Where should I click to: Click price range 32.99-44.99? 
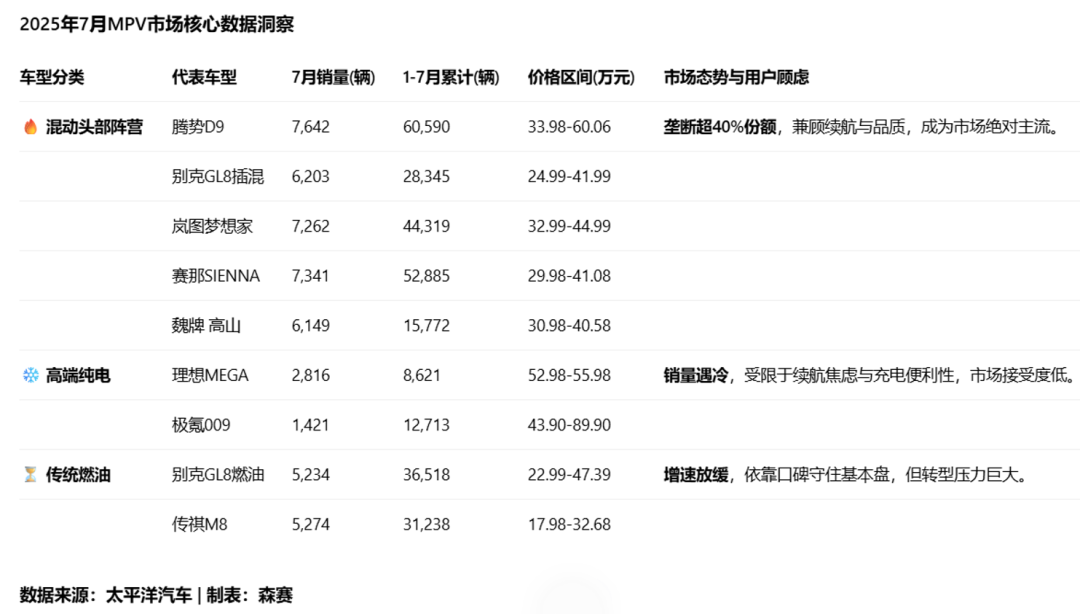[x=570, y=226]
